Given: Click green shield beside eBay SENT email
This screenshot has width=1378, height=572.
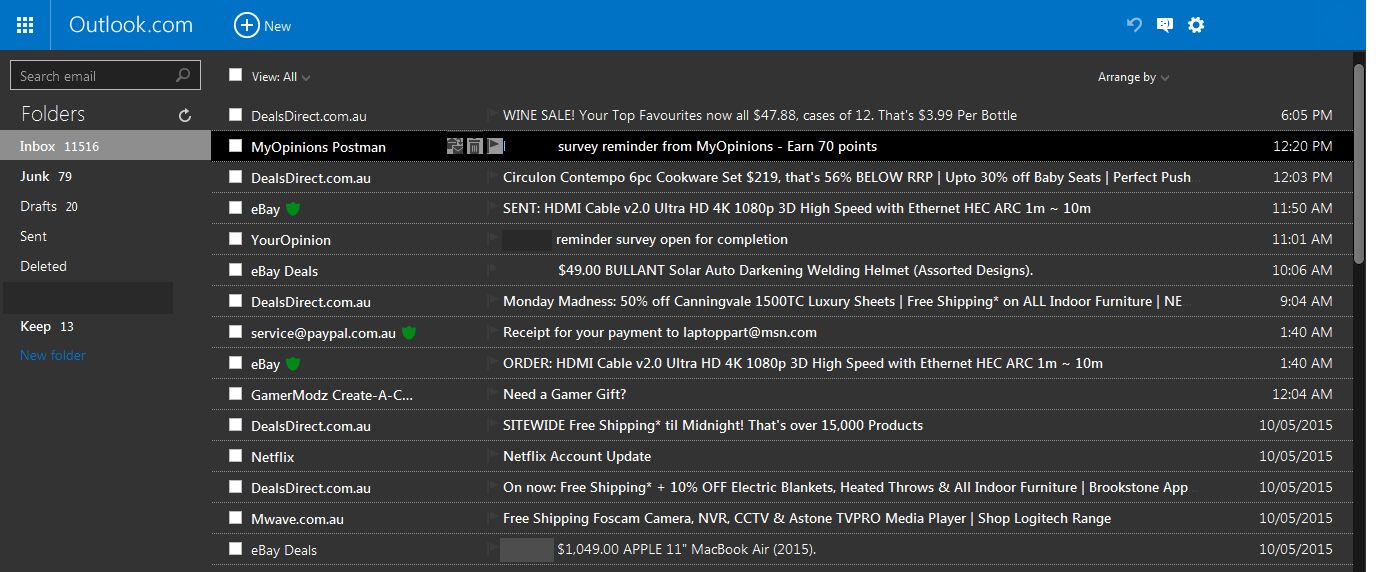Looking at the screenshot, I should coord(293,209).
